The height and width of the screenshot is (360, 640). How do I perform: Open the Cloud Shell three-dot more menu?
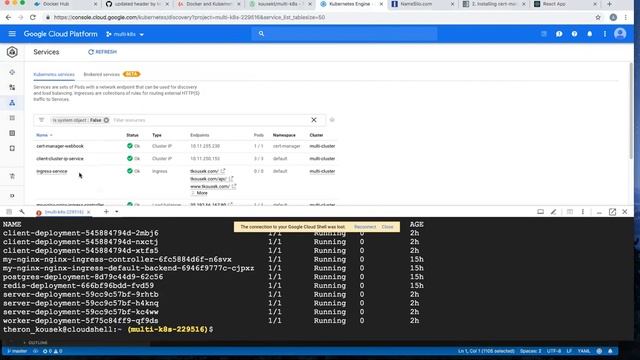583,212
